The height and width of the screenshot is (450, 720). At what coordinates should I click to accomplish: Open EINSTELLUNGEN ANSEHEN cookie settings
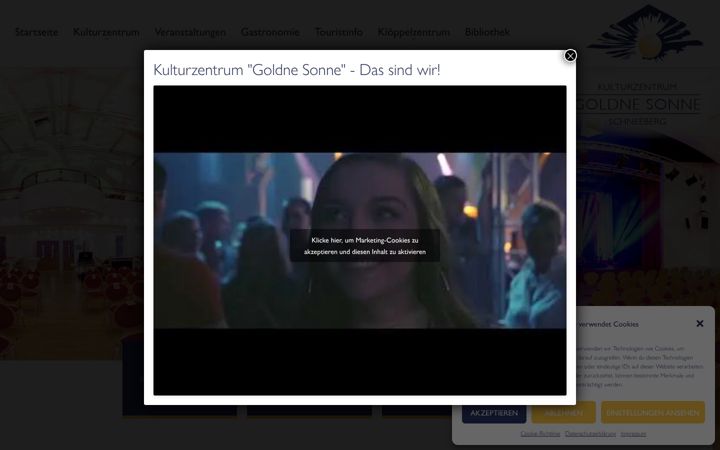coord(652,413)
